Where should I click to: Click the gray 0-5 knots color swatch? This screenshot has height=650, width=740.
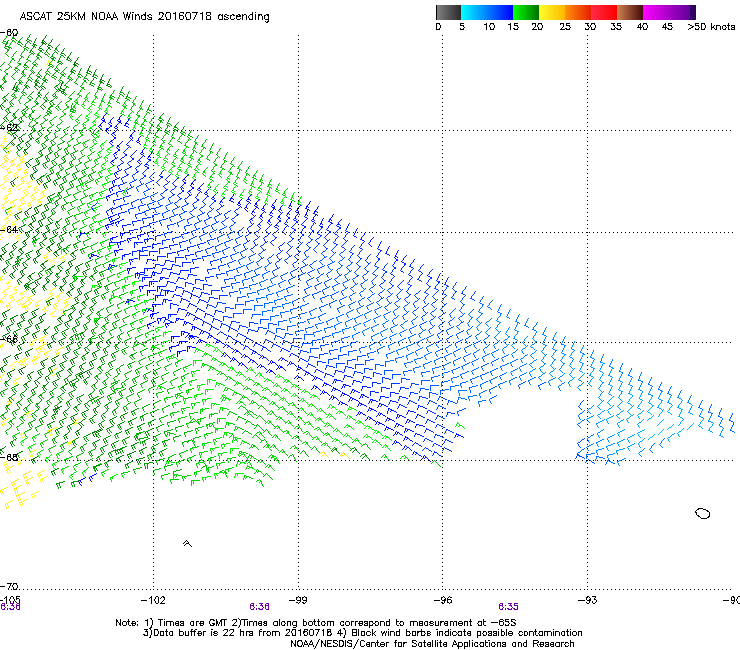[x=448, y=12]
